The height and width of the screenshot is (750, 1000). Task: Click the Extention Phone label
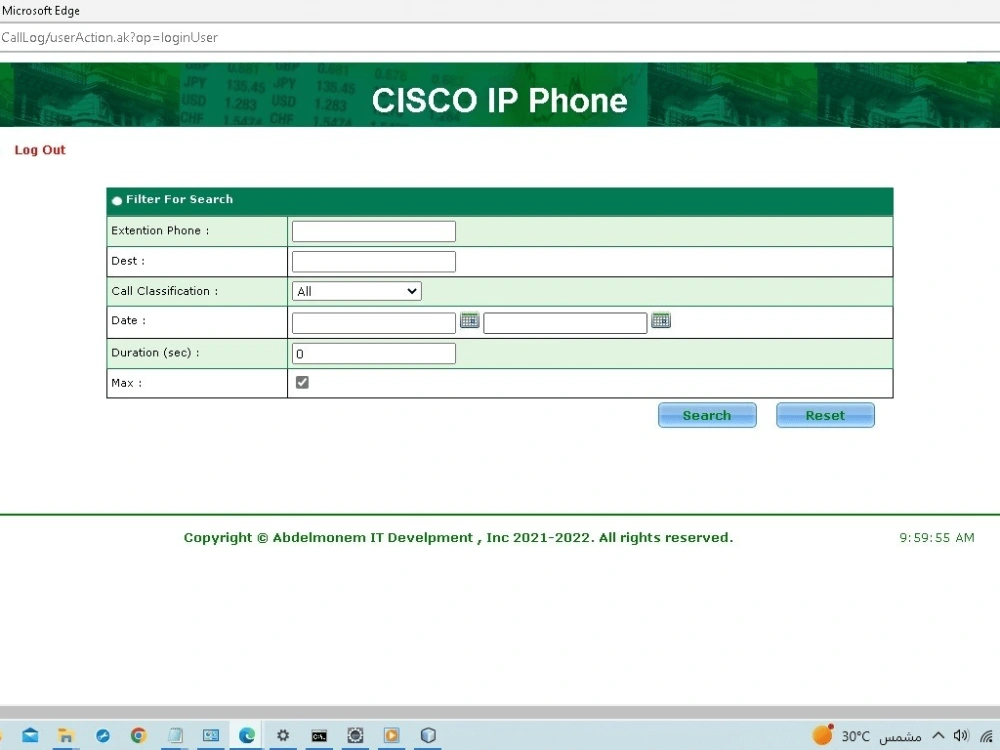tap(160, 230)
